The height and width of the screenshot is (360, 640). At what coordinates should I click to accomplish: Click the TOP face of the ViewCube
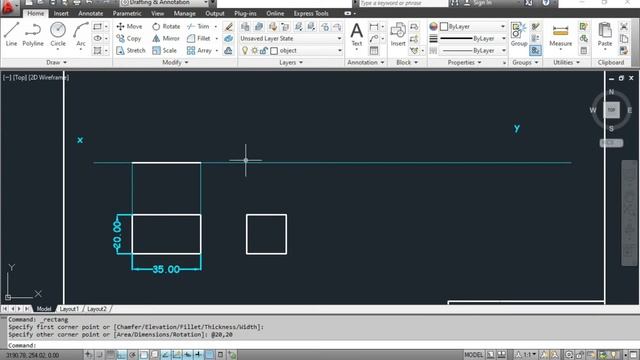[x=611, y=110]
